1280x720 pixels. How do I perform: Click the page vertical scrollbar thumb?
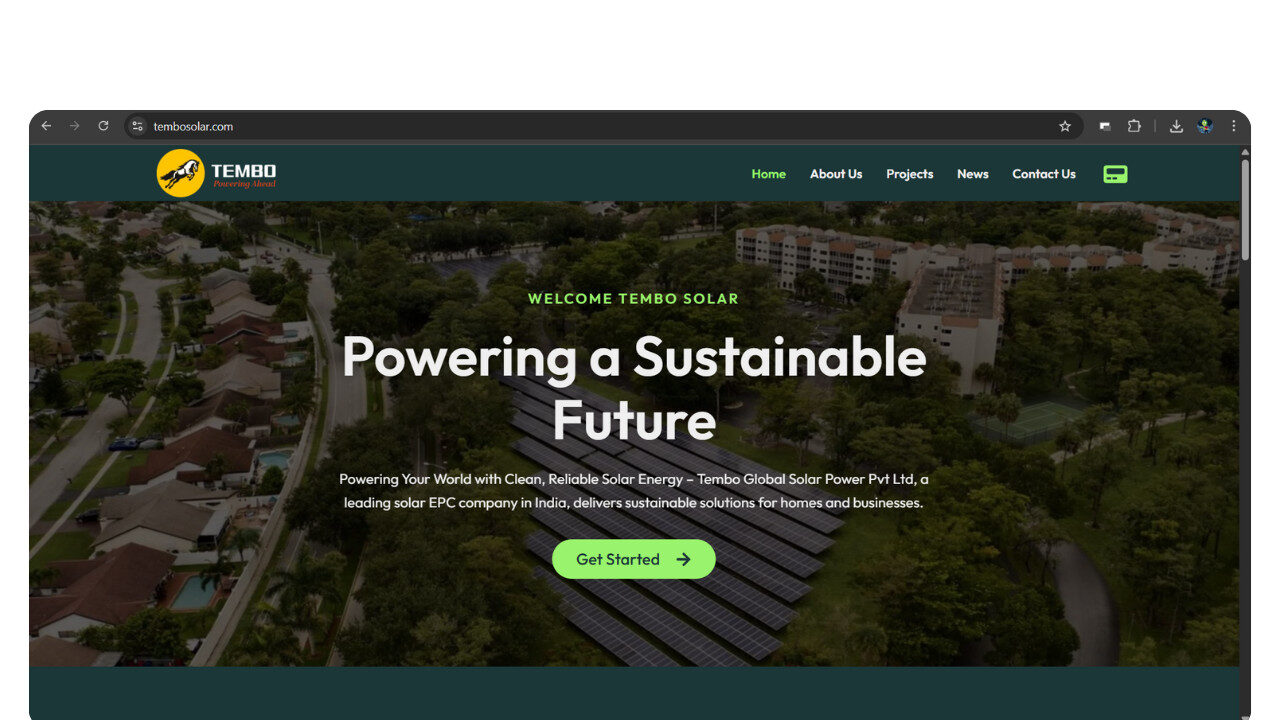point(1245,210)
